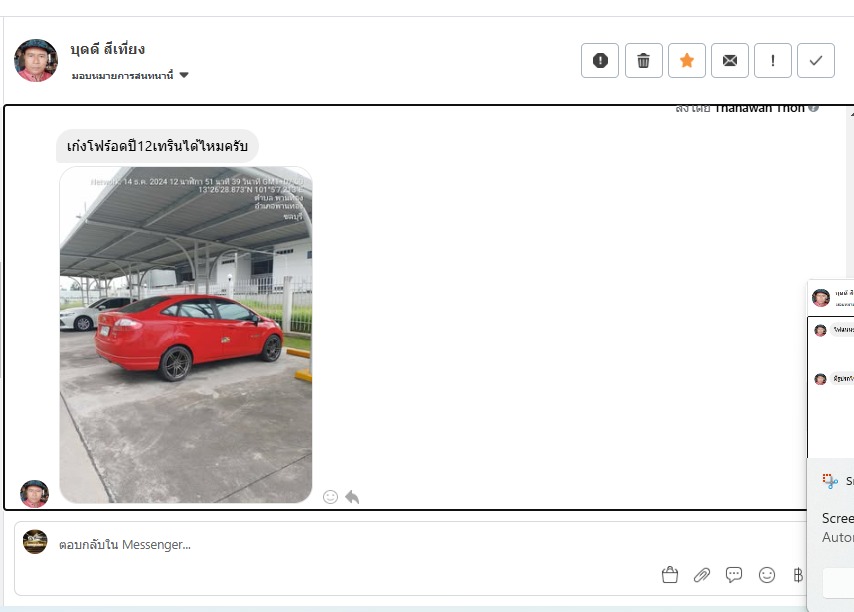Open saved replies speech bubble icon
The width and height of the screenshot is (854, 612).
734,575
